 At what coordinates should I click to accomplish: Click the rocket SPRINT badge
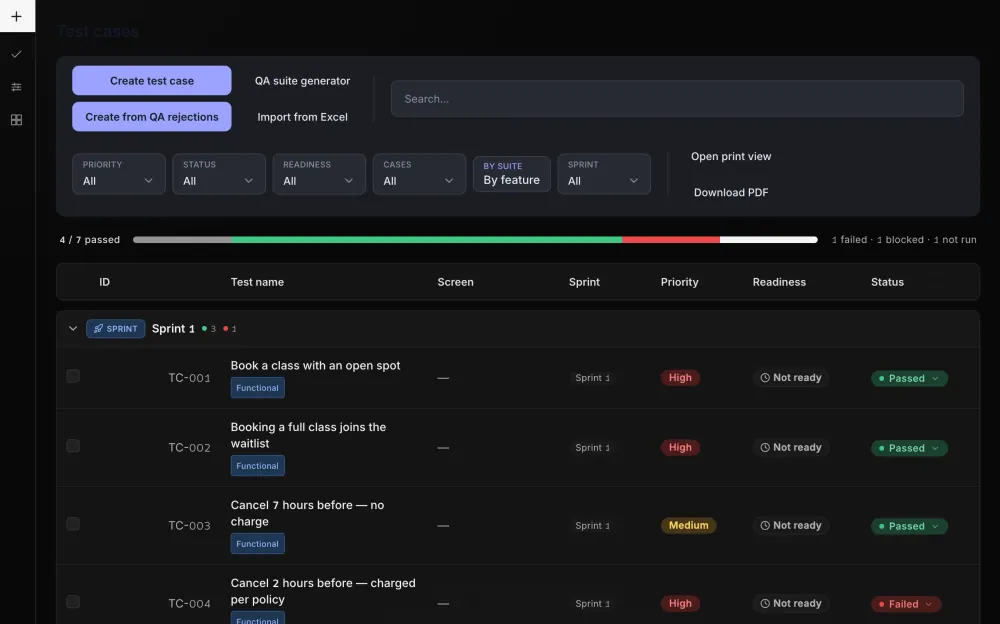[115, 329]
